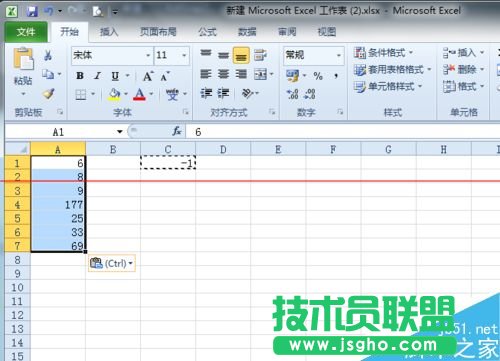The height and width of the screenshot is (361, 500).
Task: Click Increase Indent icon
Action: 223,93
